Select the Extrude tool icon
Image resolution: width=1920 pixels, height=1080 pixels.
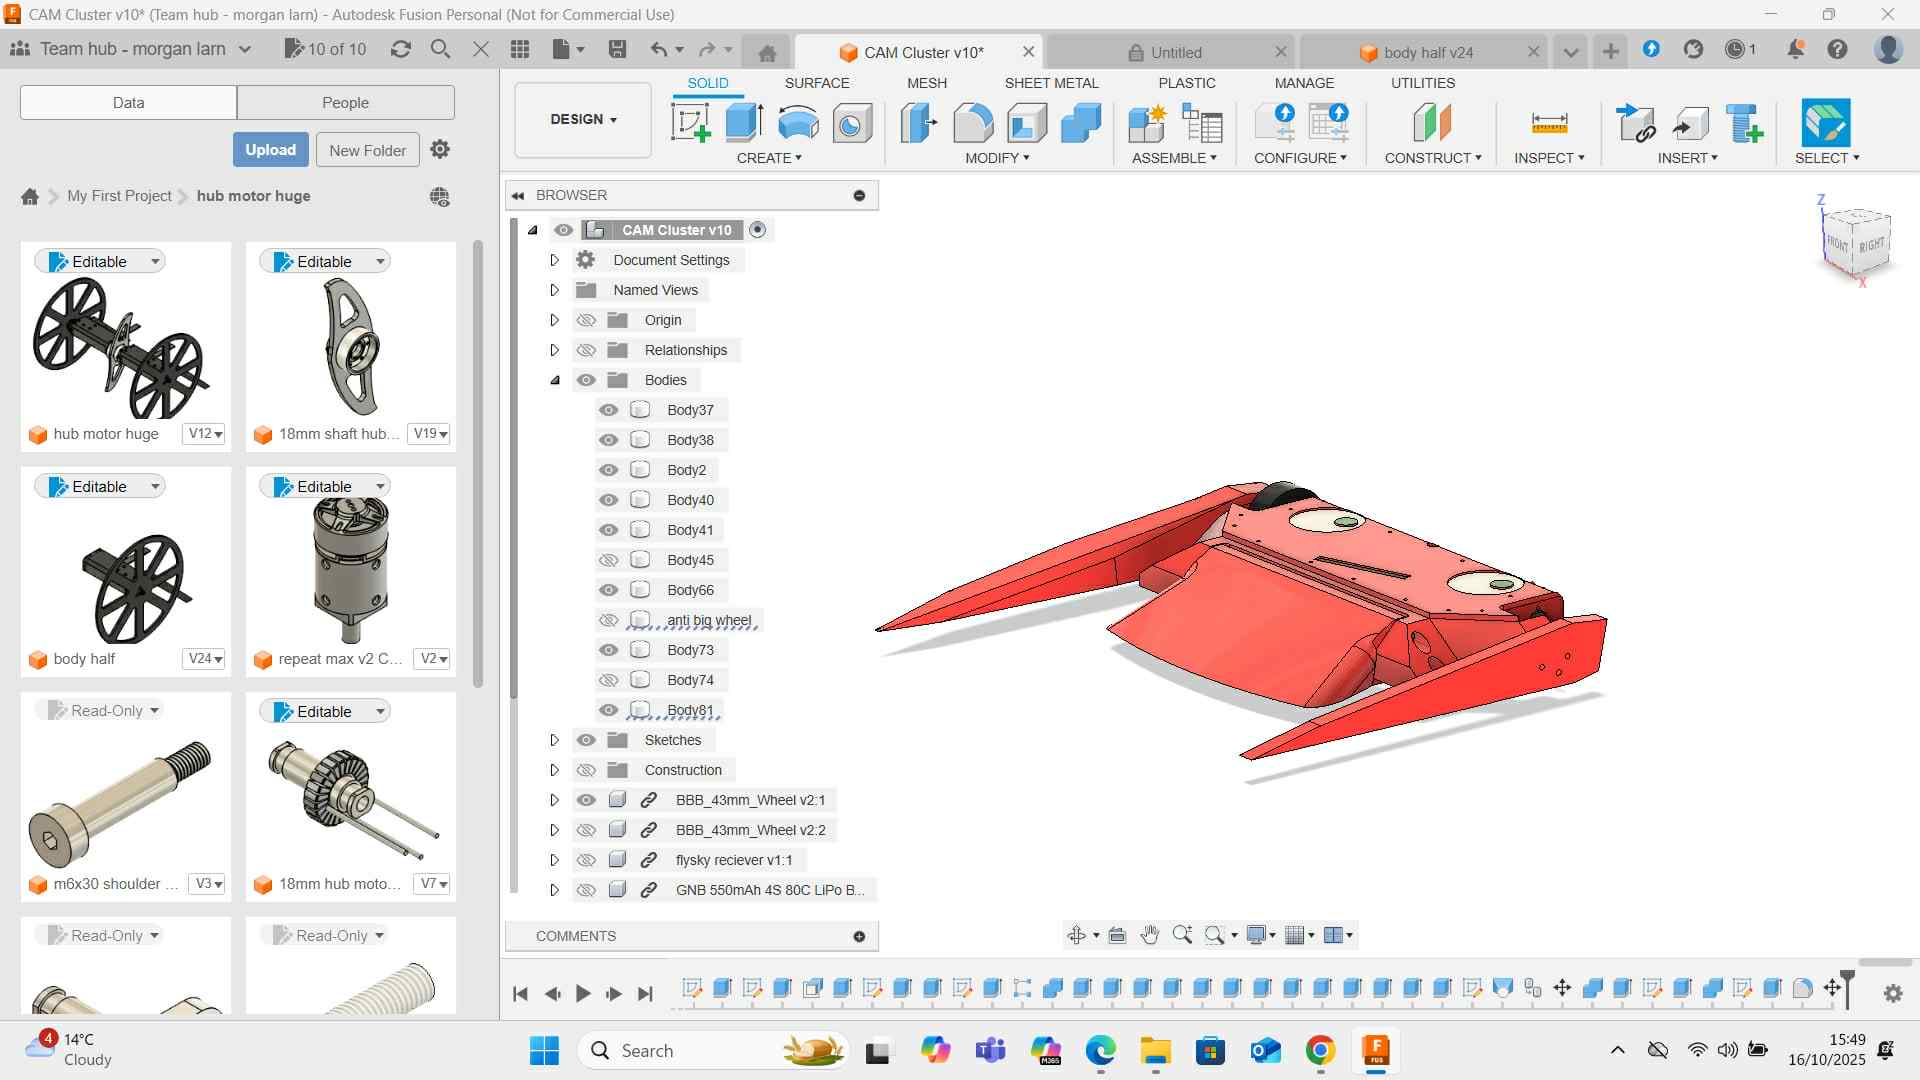coord(744,124)
